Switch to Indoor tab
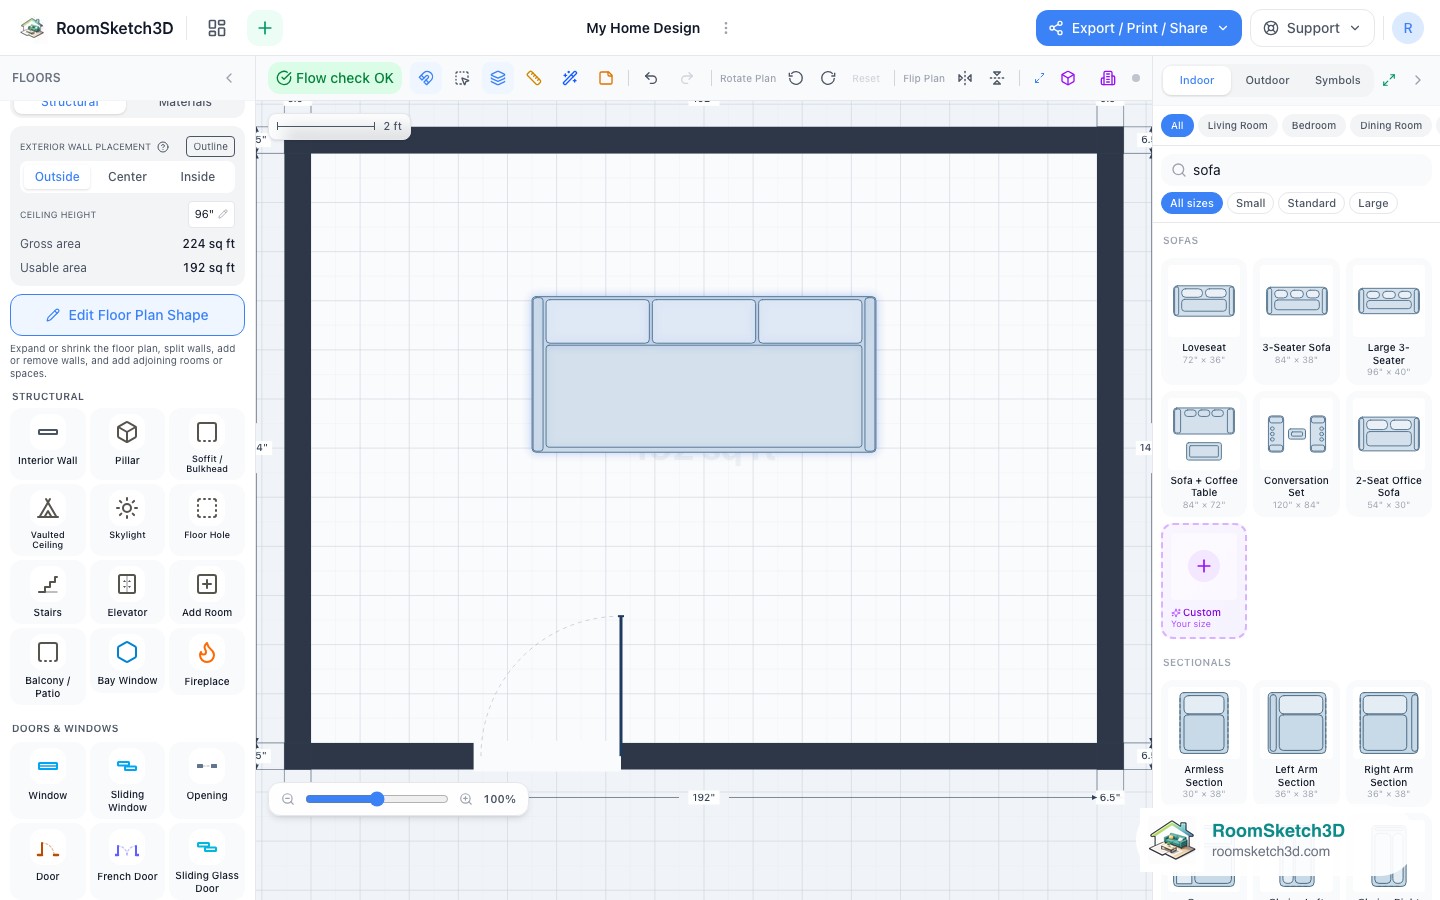 click(1196, 80)
